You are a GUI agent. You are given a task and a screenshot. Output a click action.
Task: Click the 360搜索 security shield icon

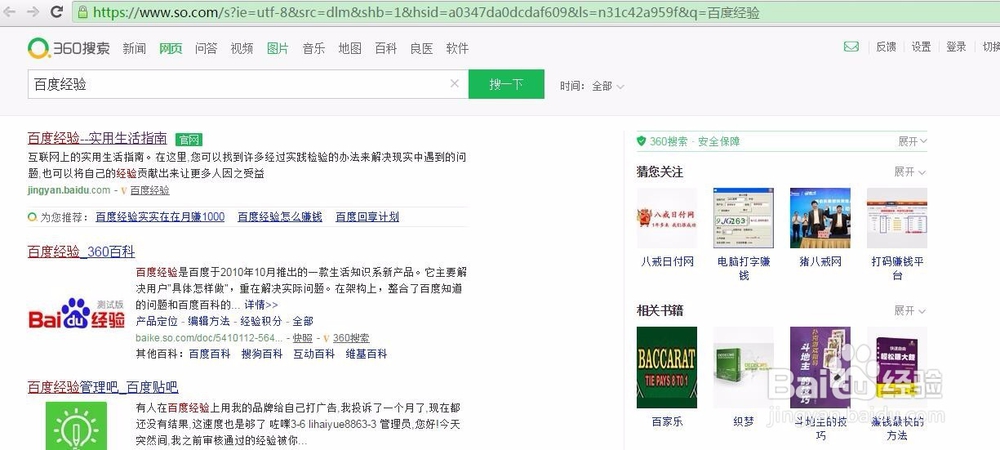(x=642, y=141)
